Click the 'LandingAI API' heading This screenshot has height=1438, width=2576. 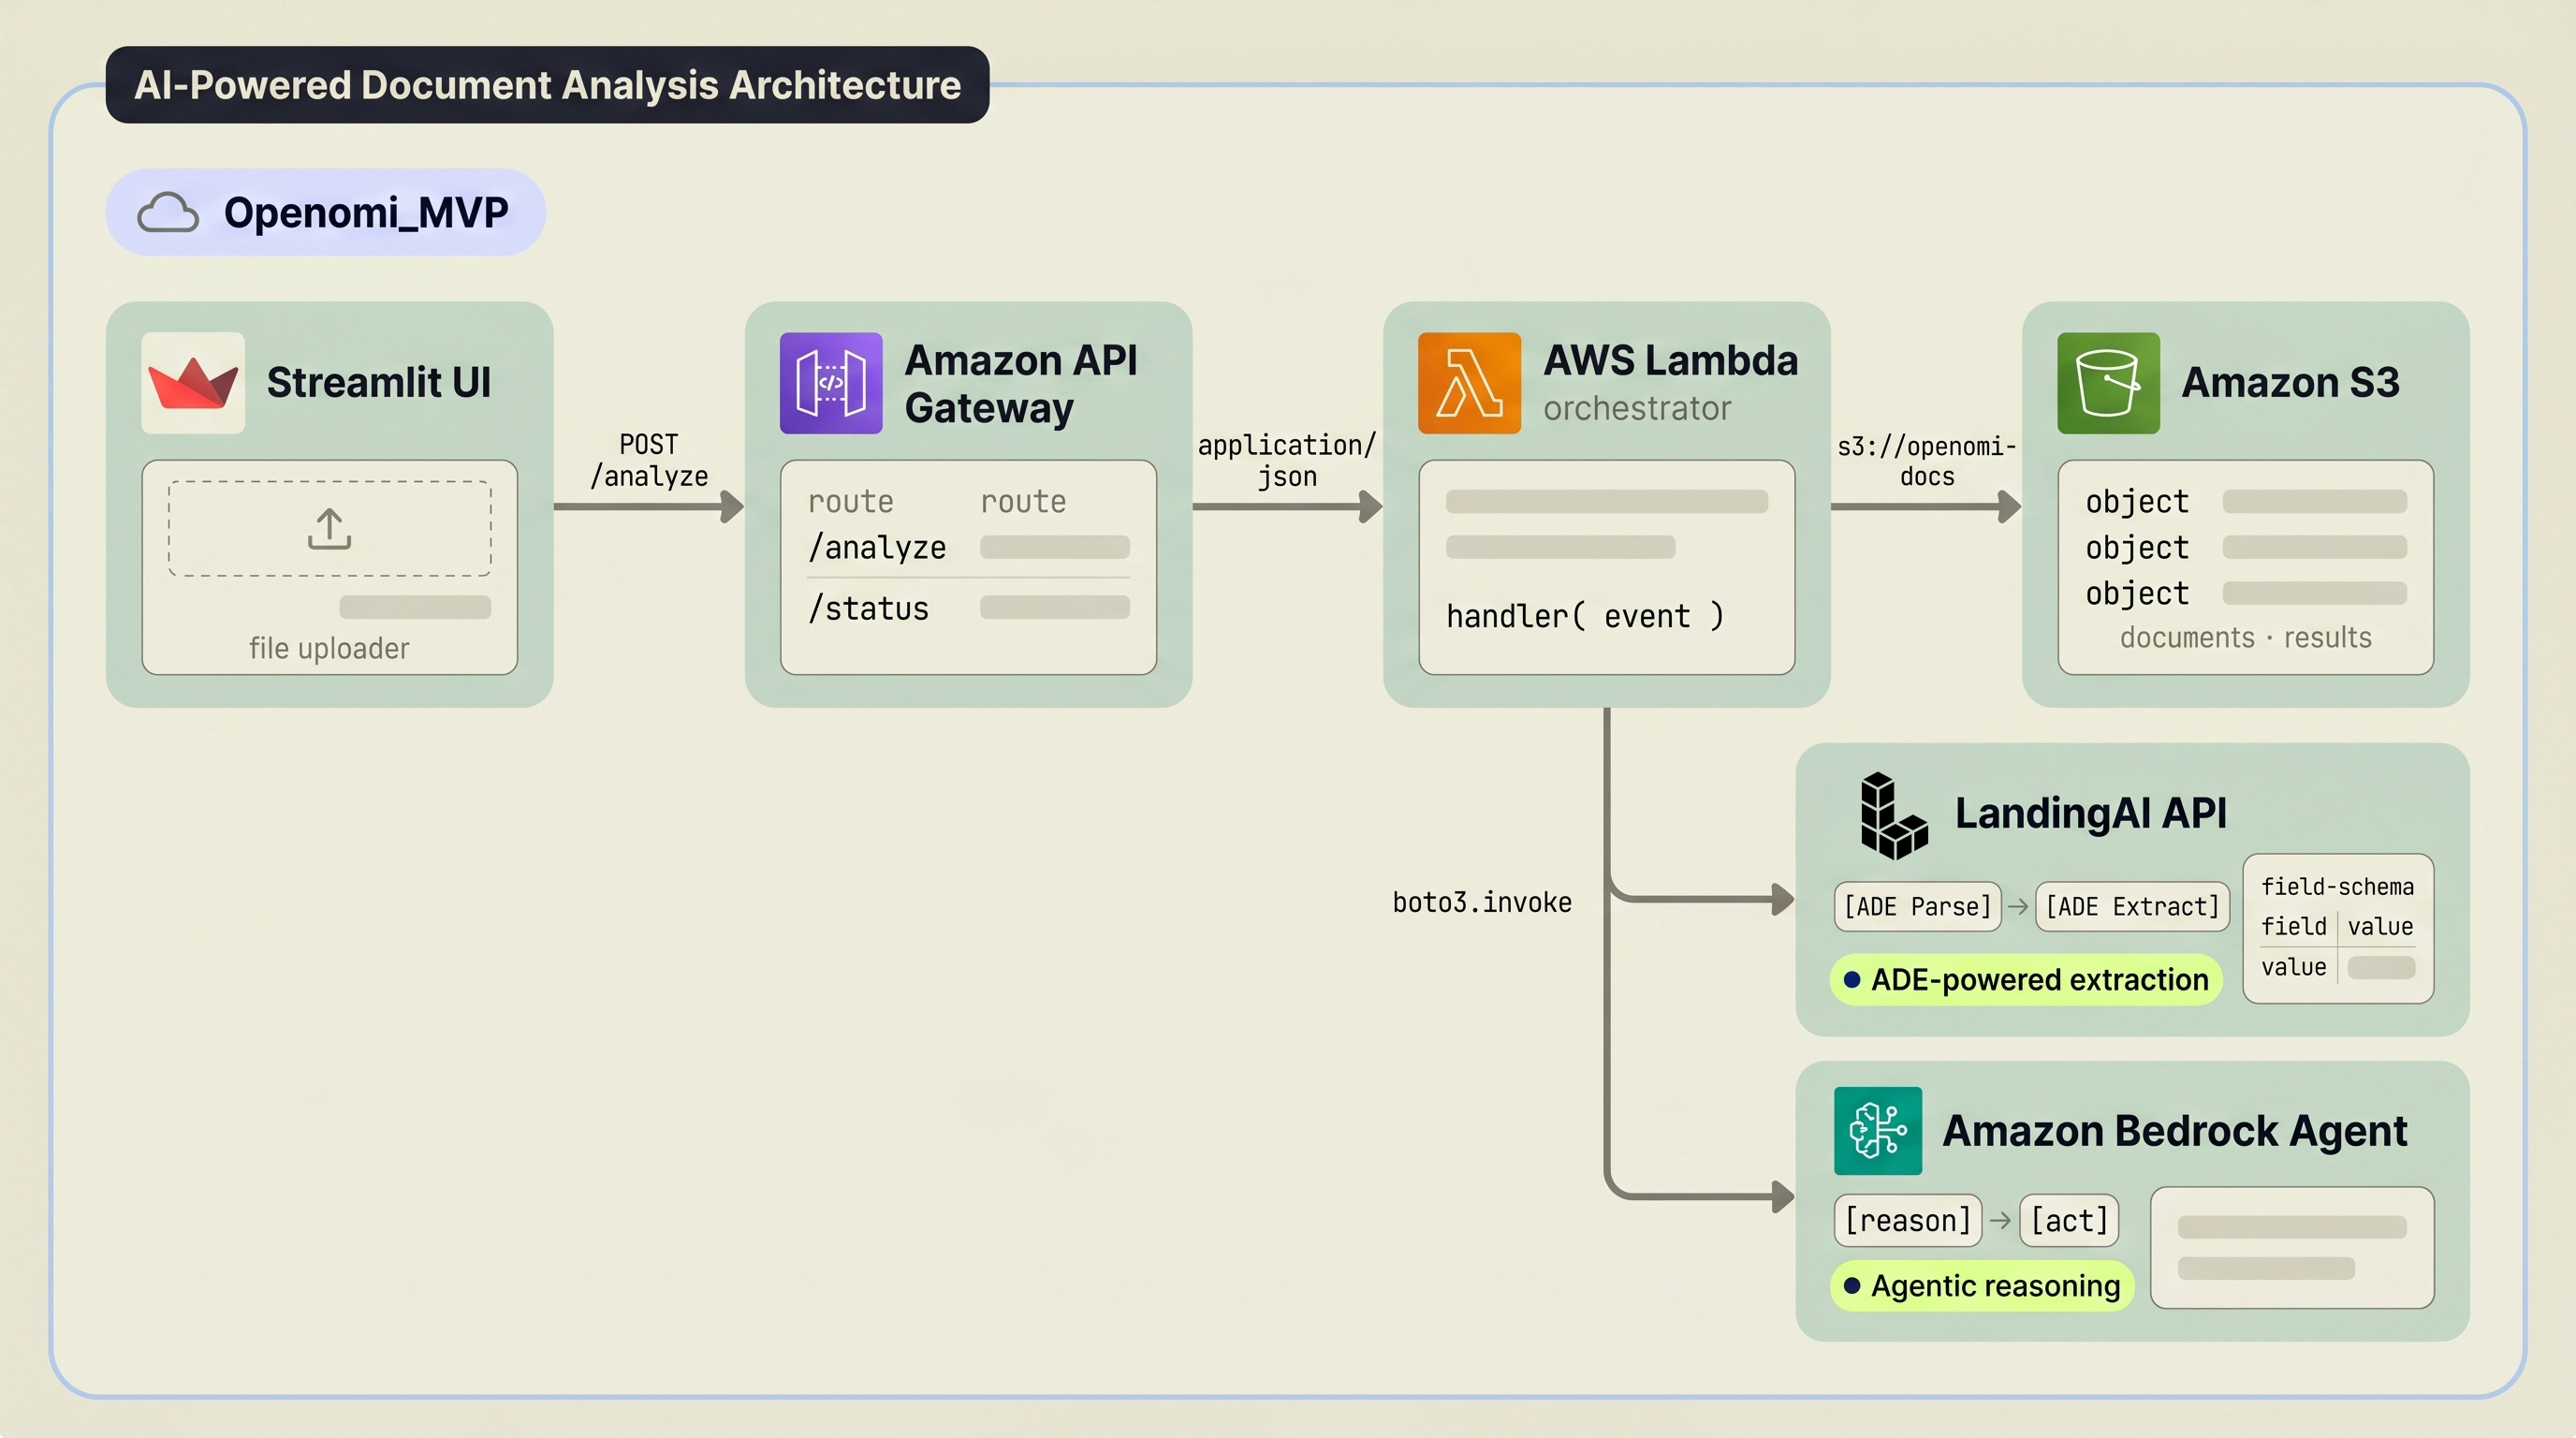(x=2091, y=813)
